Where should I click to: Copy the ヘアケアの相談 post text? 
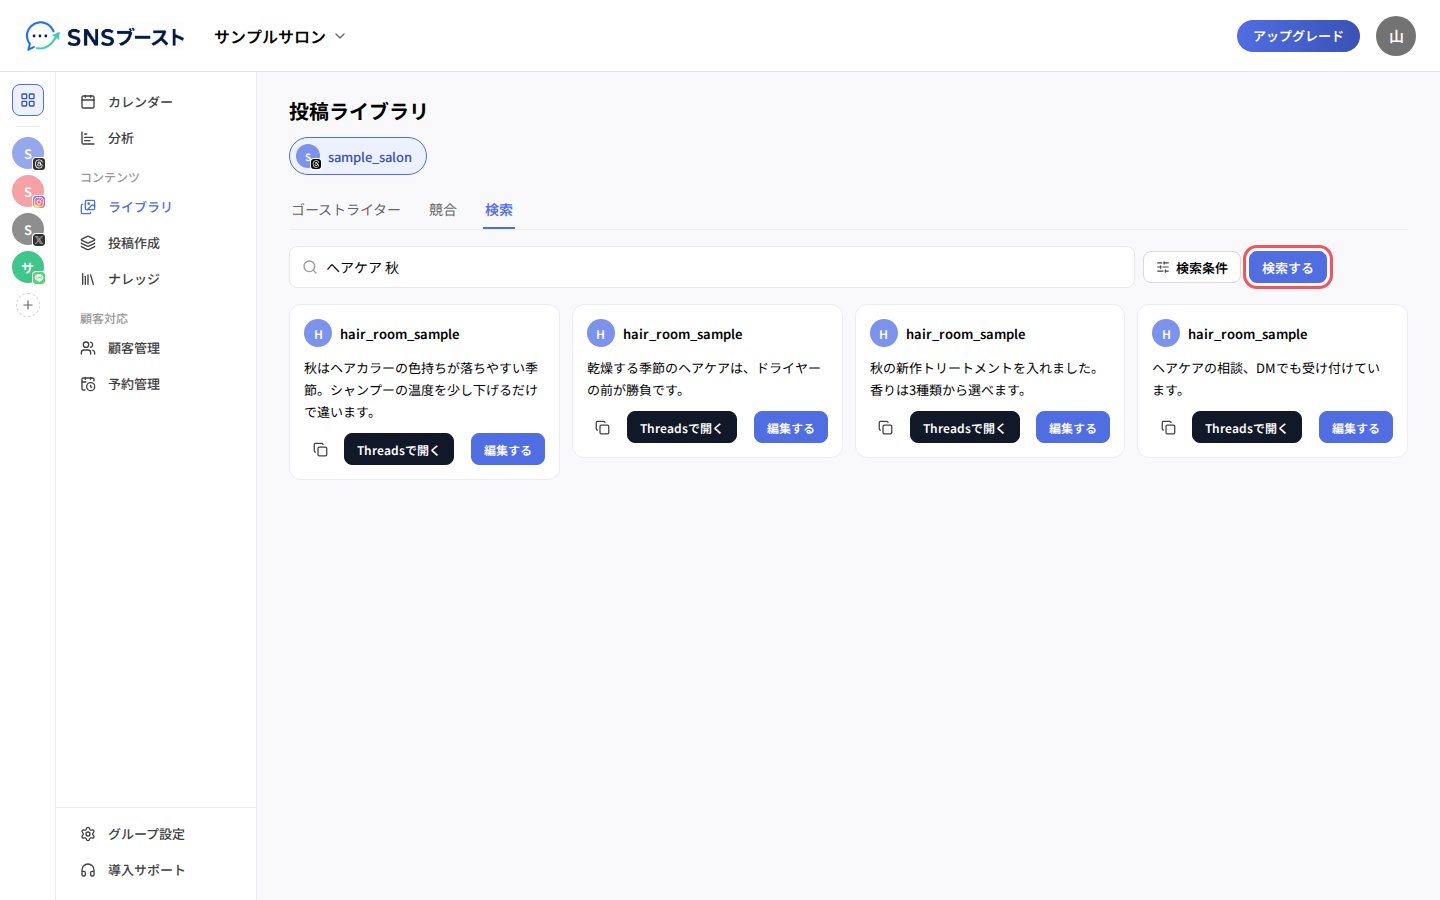1168,428
